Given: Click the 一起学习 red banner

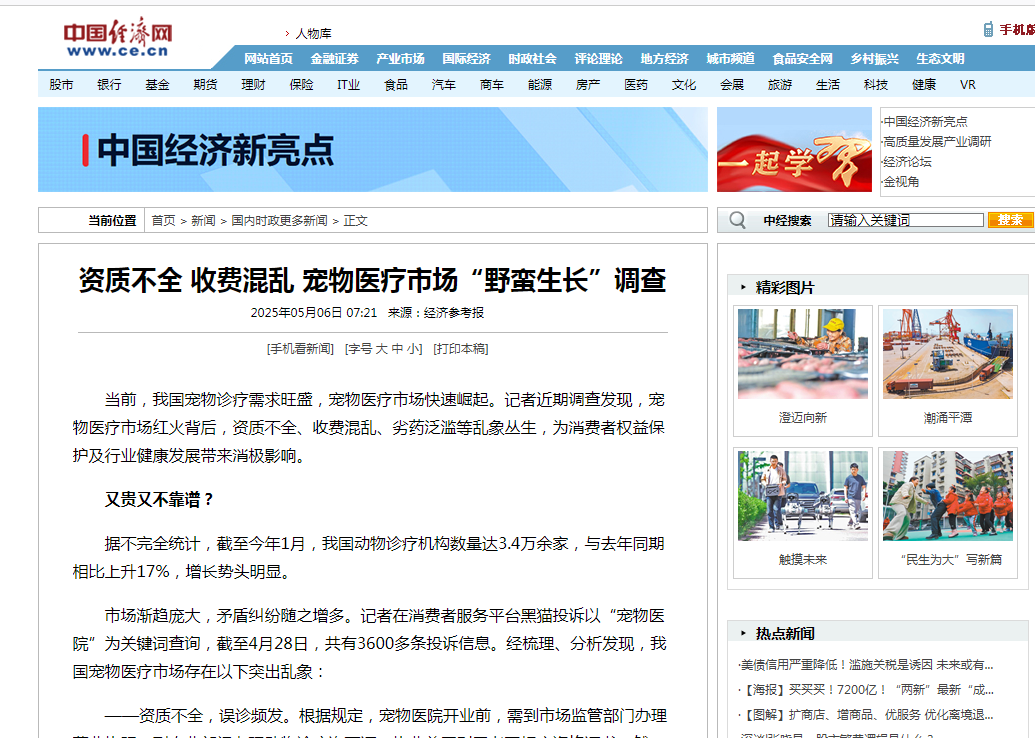Looking at the screenshot, I should point(794,150).
